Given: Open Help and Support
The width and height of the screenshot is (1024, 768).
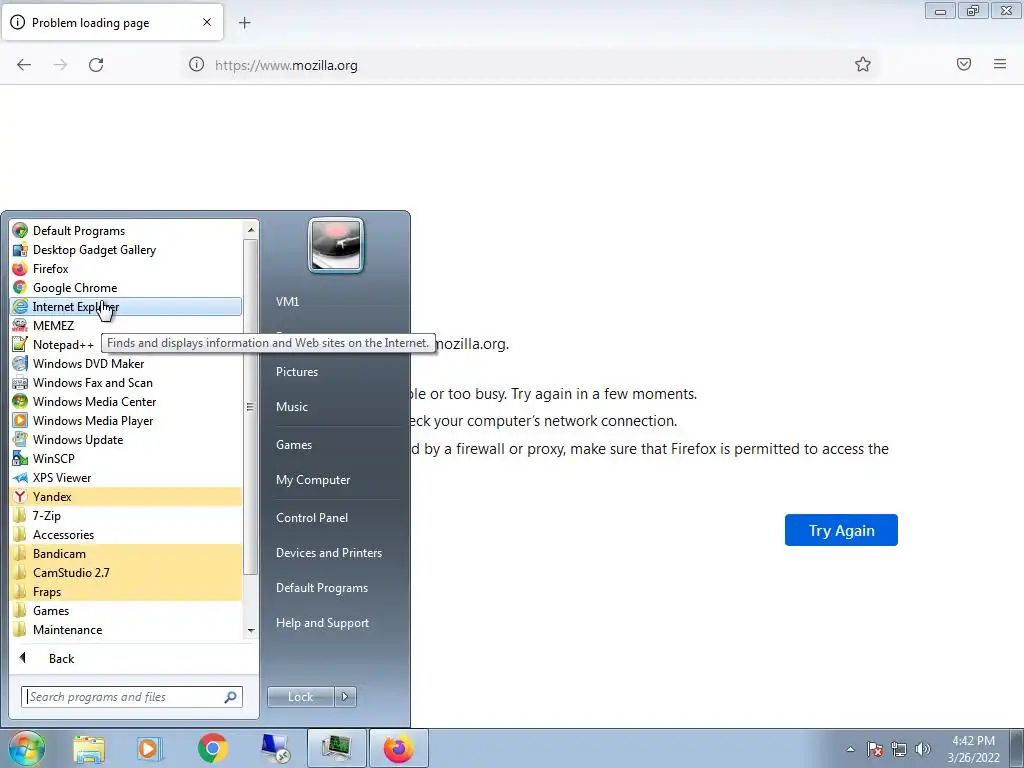Looking at the screenshot, I should [x=322, y=623].
